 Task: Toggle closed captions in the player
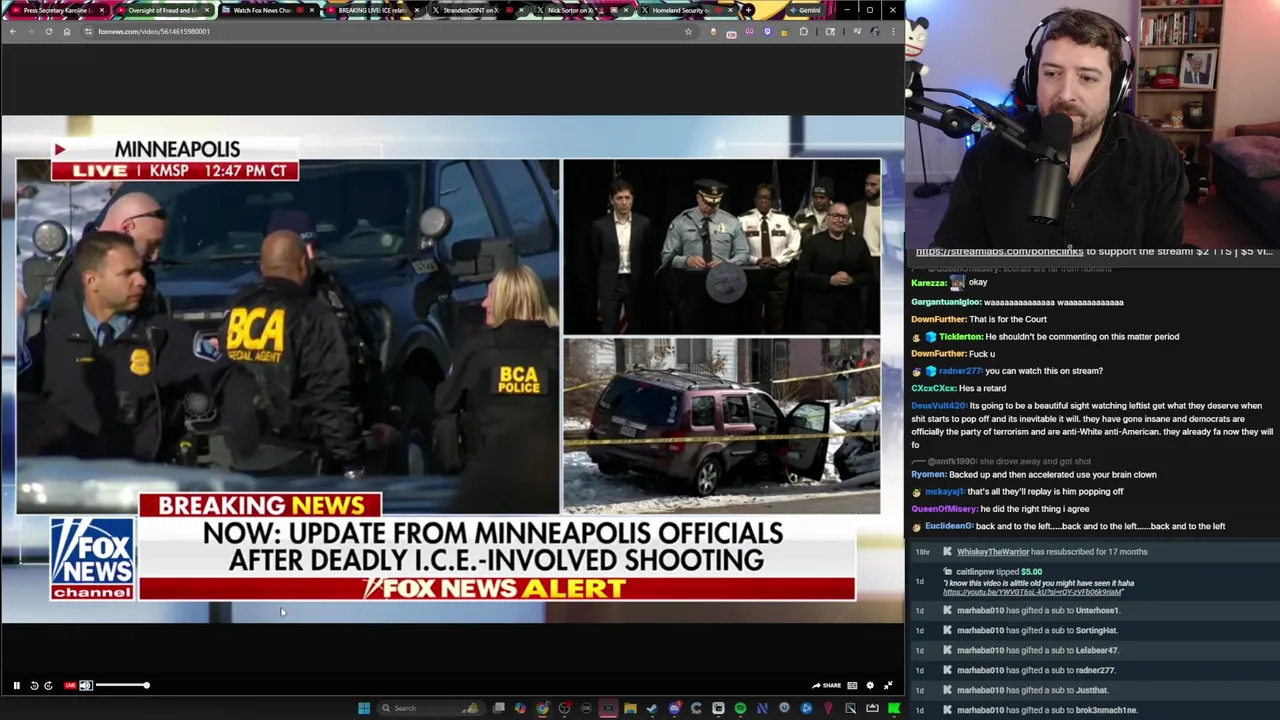tap(852, 685)
